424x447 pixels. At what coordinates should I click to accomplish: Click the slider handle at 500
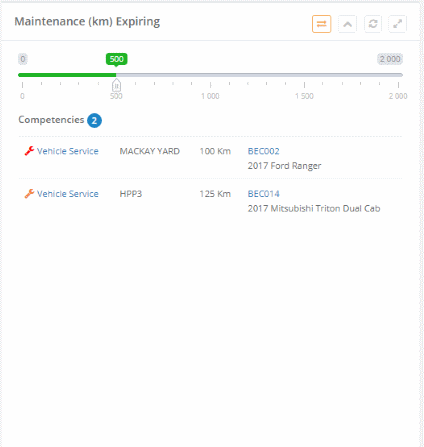116,85
